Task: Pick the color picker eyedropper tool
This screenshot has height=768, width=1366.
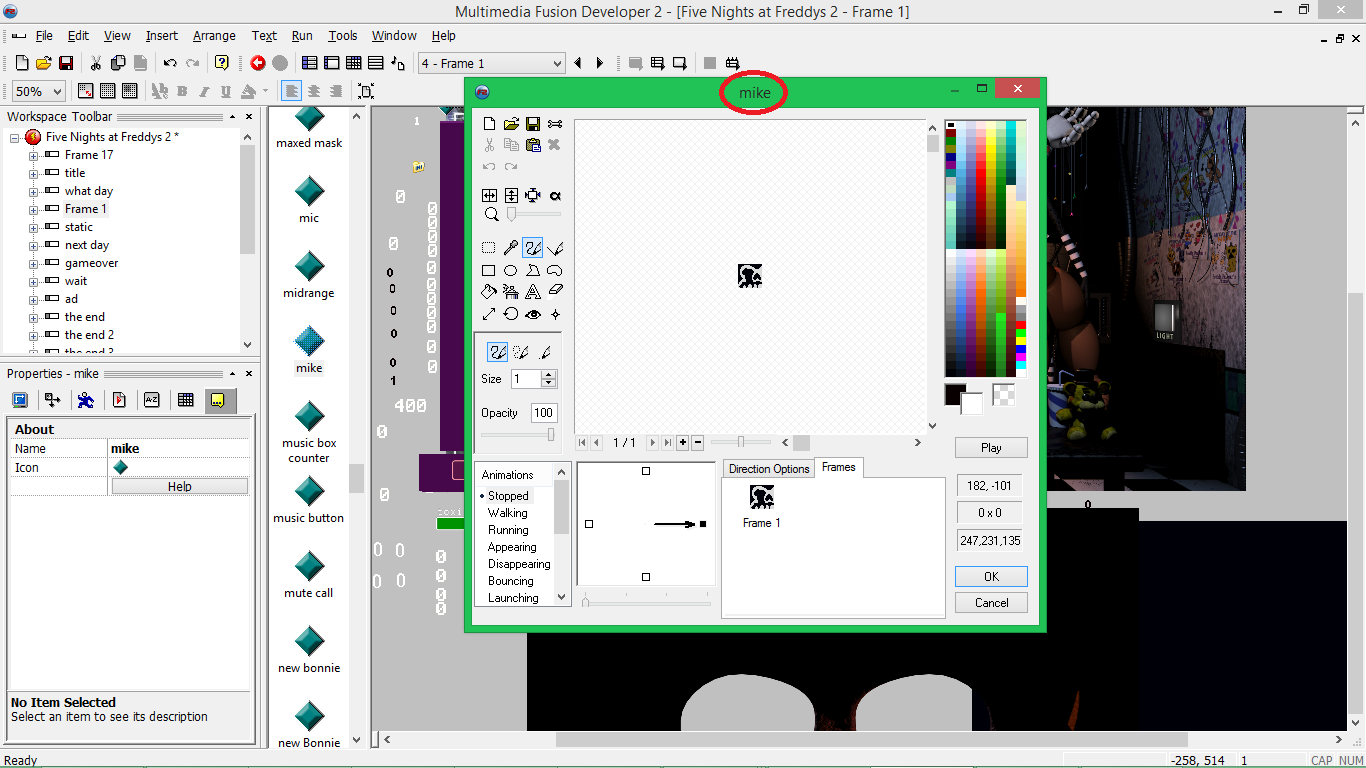Action: (511, 247)
